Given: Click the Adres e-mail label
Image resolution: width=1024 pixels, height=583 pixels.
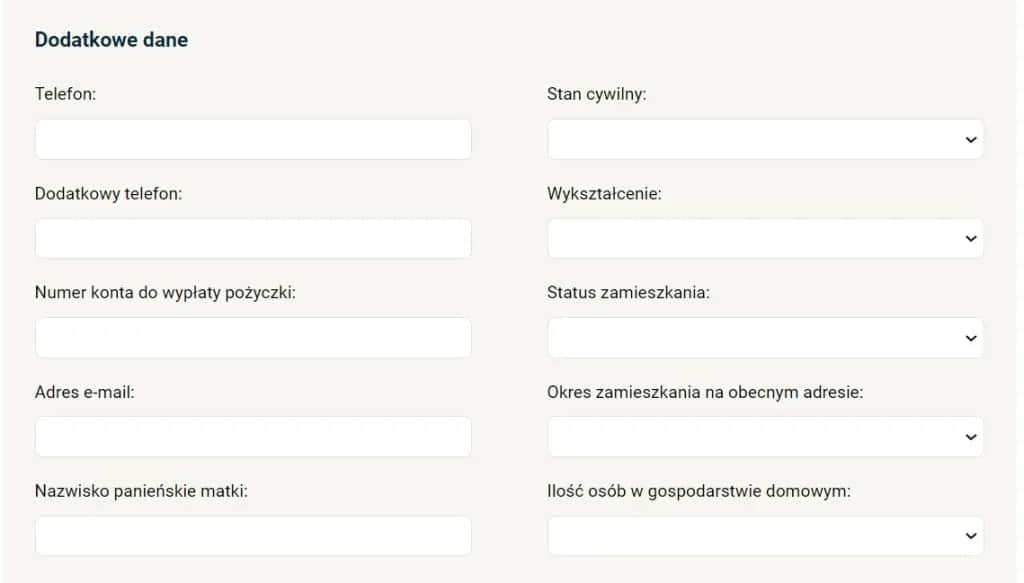Looking at the screenshot, I should (85, 392).
